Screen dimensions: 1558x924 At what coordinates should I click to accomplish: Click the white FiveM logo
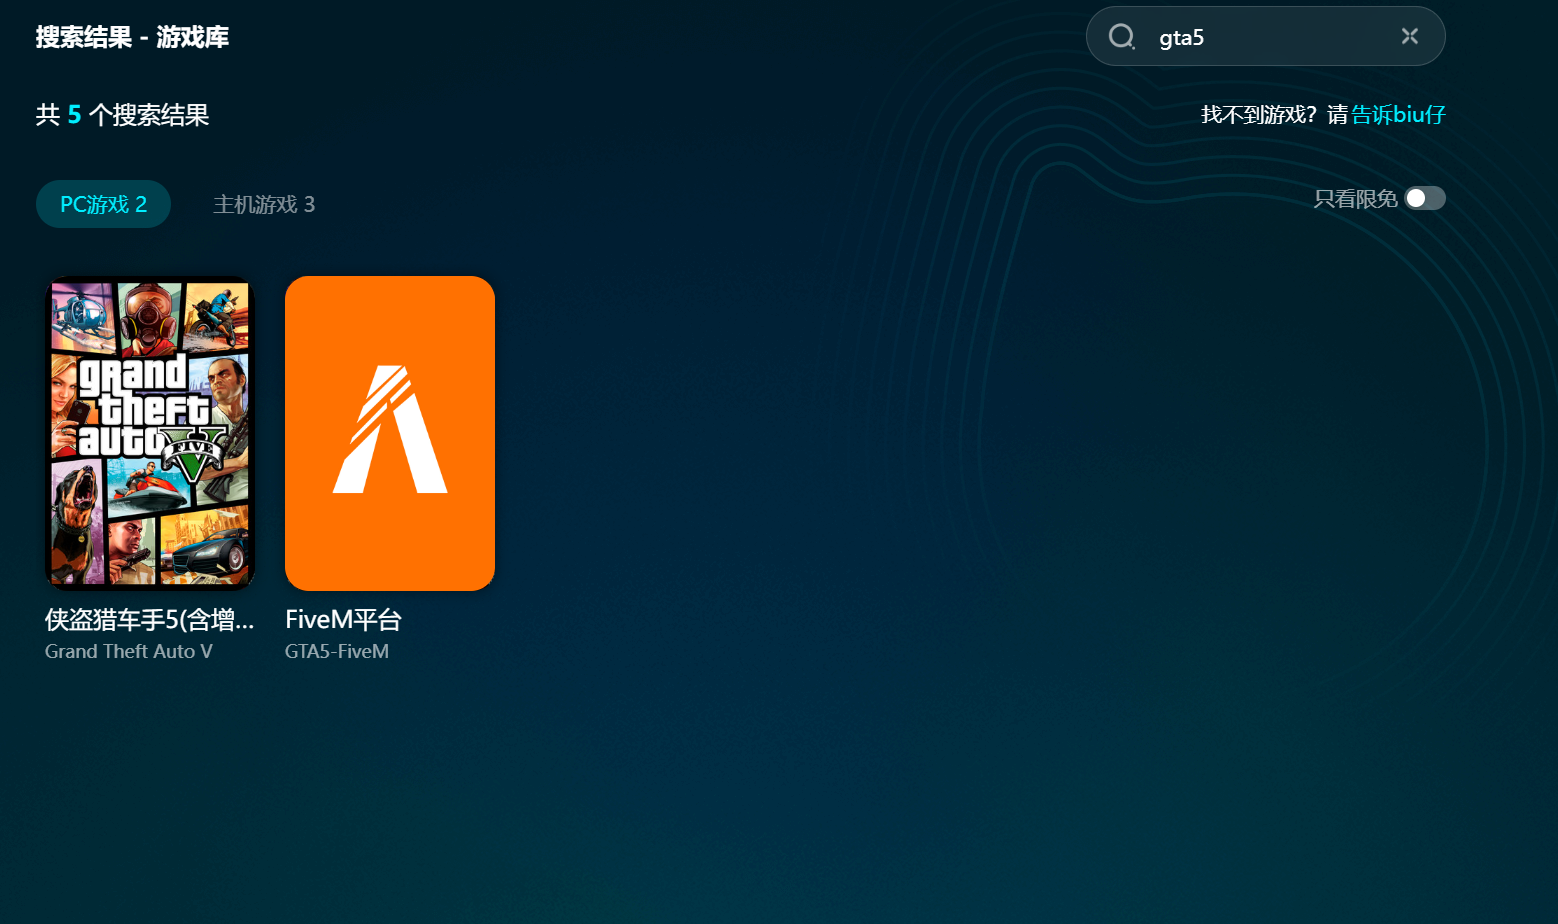tap(390, 429)
